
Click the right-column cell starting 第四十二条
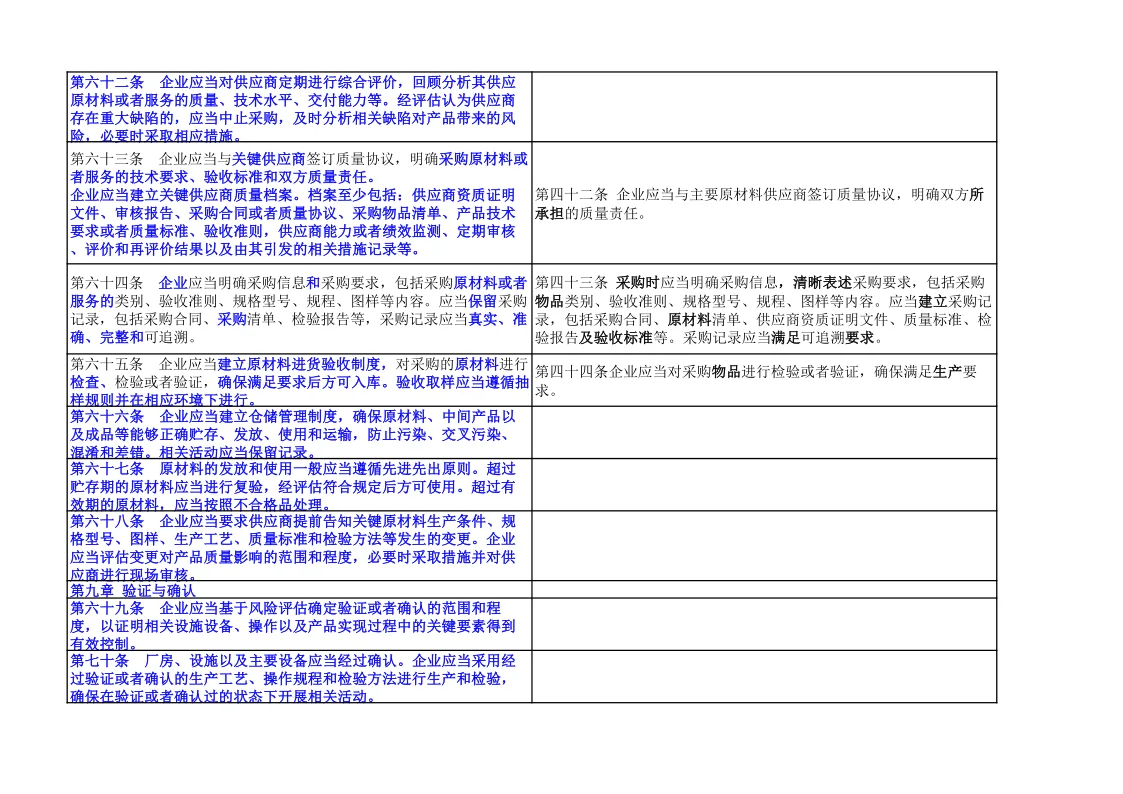[764, 203]
